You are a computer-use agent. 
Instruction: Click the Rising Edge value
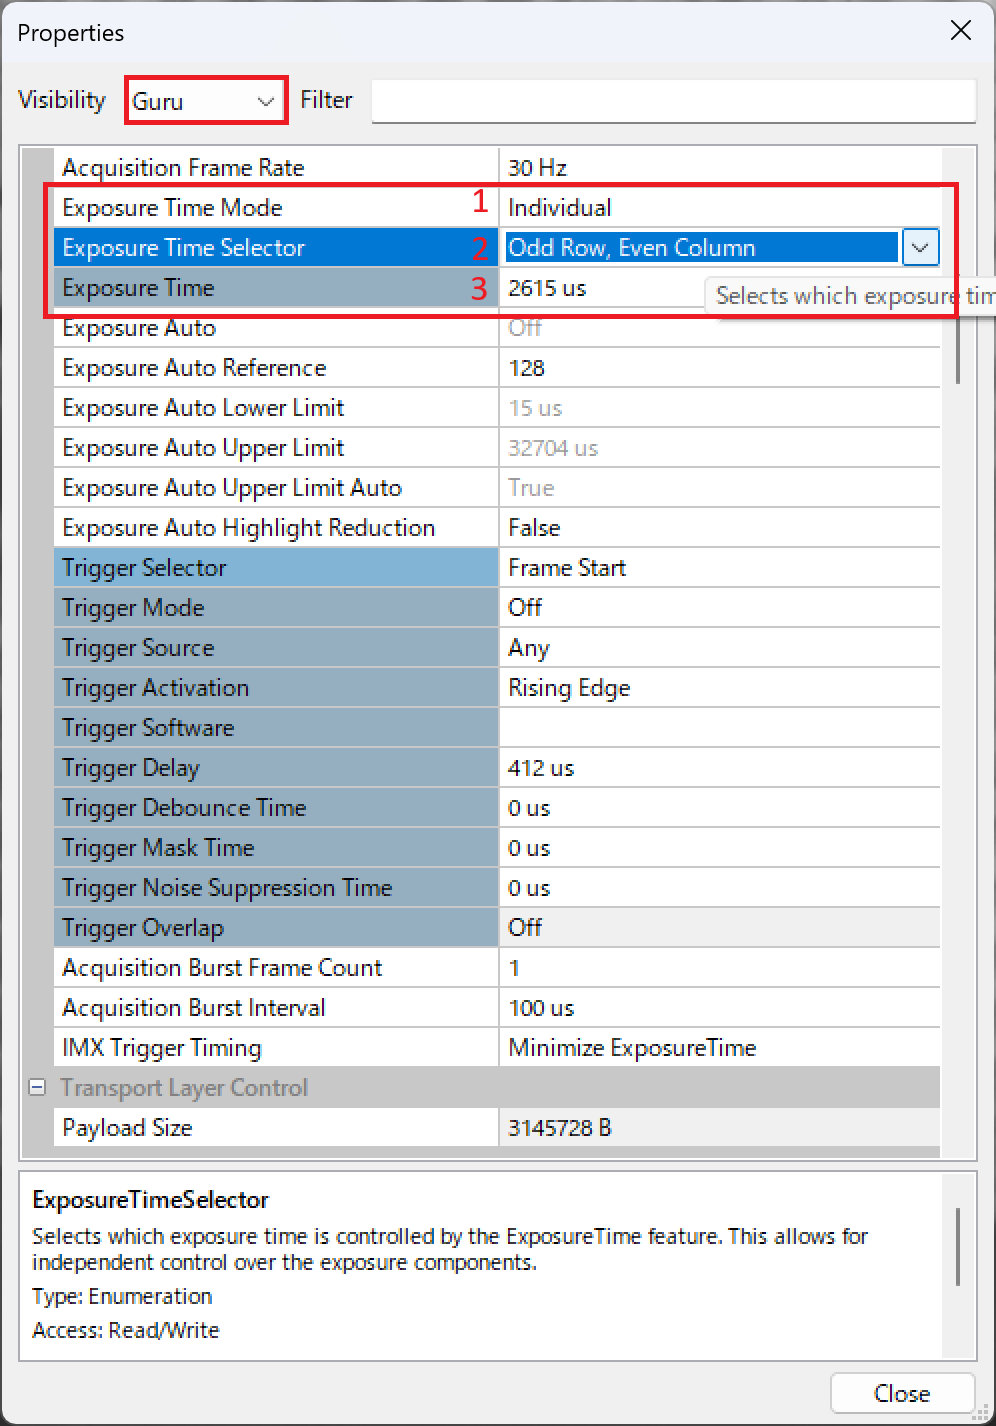[x=569, y=687]
